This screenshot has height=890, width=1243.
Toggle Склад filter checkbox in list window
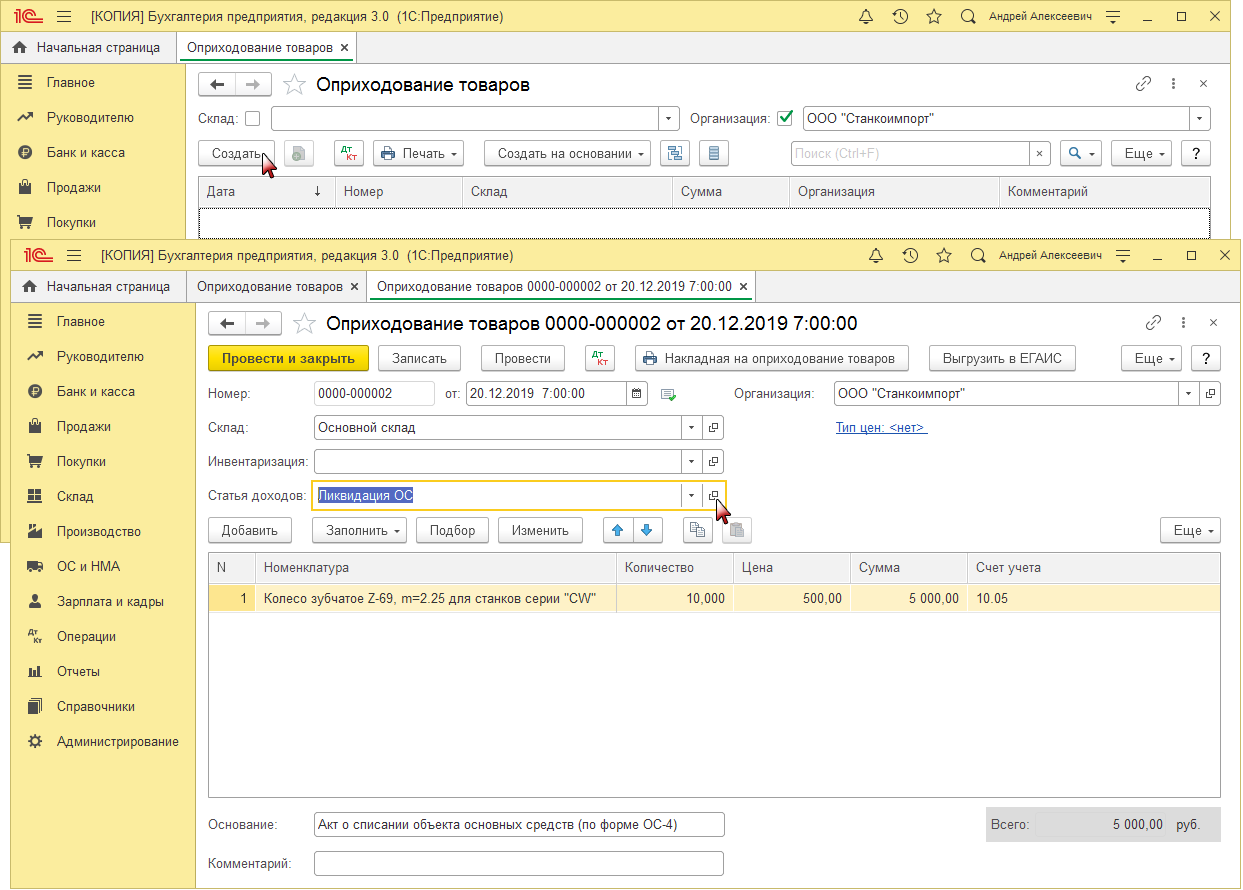pyautogui.click(x=252, y=118)
